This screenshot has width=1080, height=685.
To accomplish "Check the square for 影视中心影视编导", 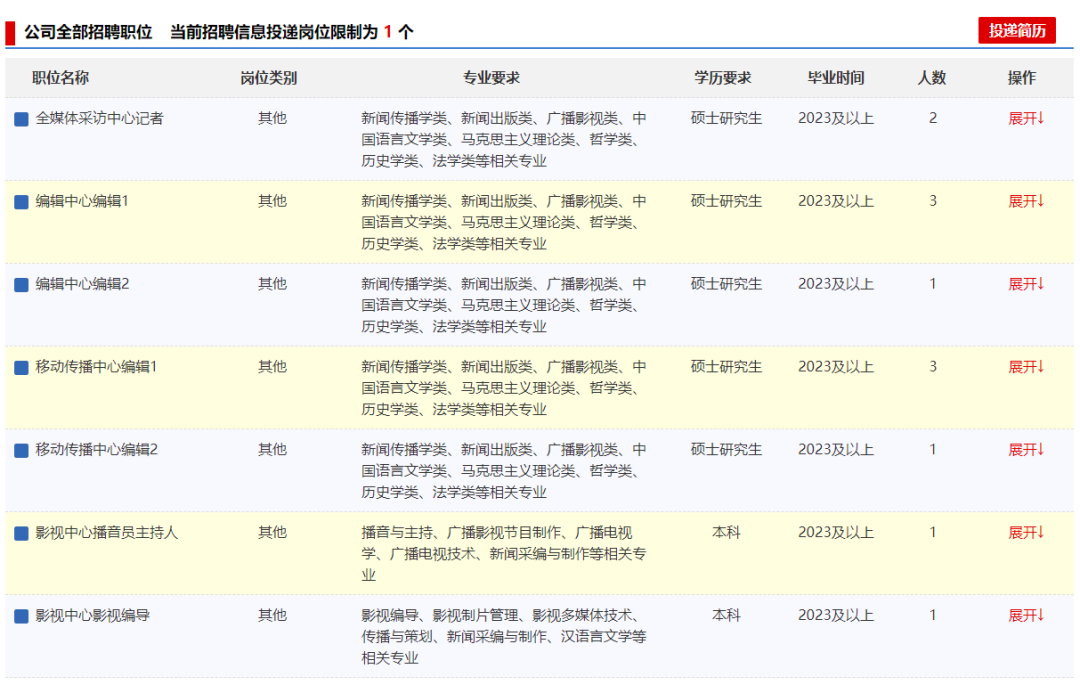I will pyautogui.click(x=21, y=617).
